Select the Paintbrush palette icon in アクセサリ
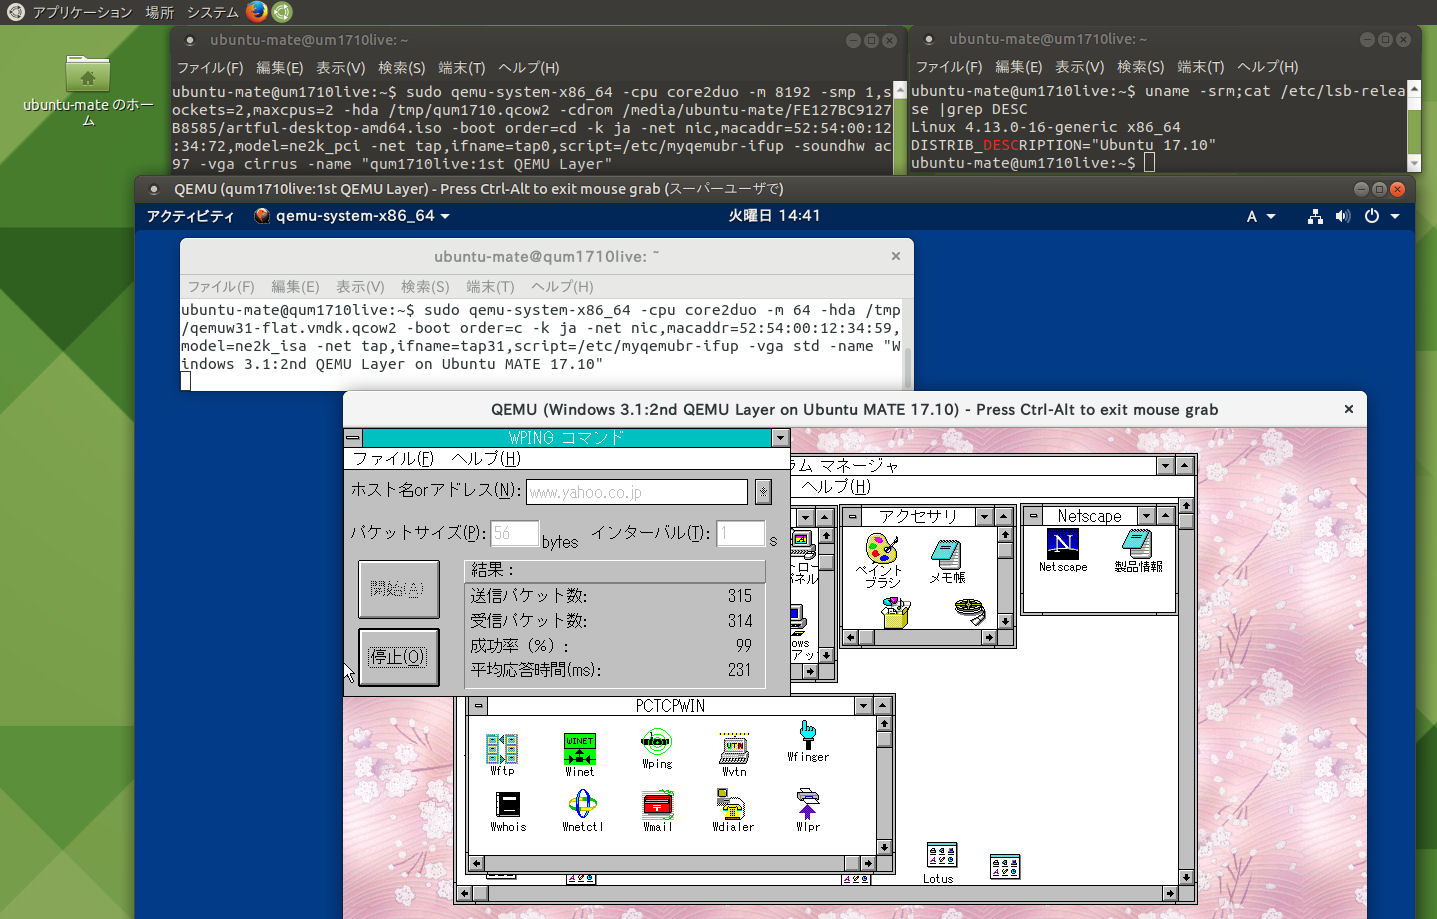 [x=880, y=560]
